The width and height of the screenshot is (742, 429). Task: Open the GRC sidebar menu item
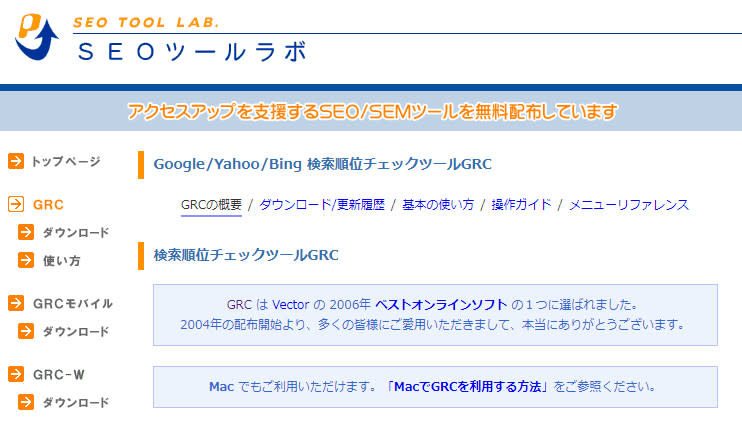(48, 205)
